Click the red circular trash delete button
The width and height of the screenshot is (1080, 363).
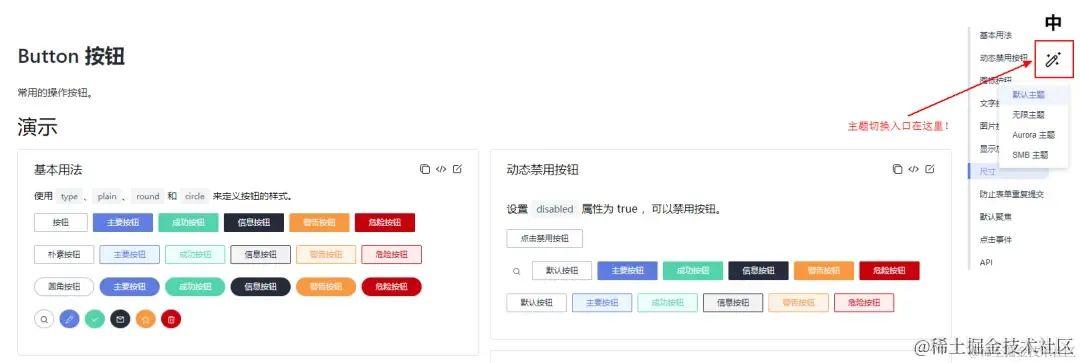pyautogui.click(x=172, y=319)
